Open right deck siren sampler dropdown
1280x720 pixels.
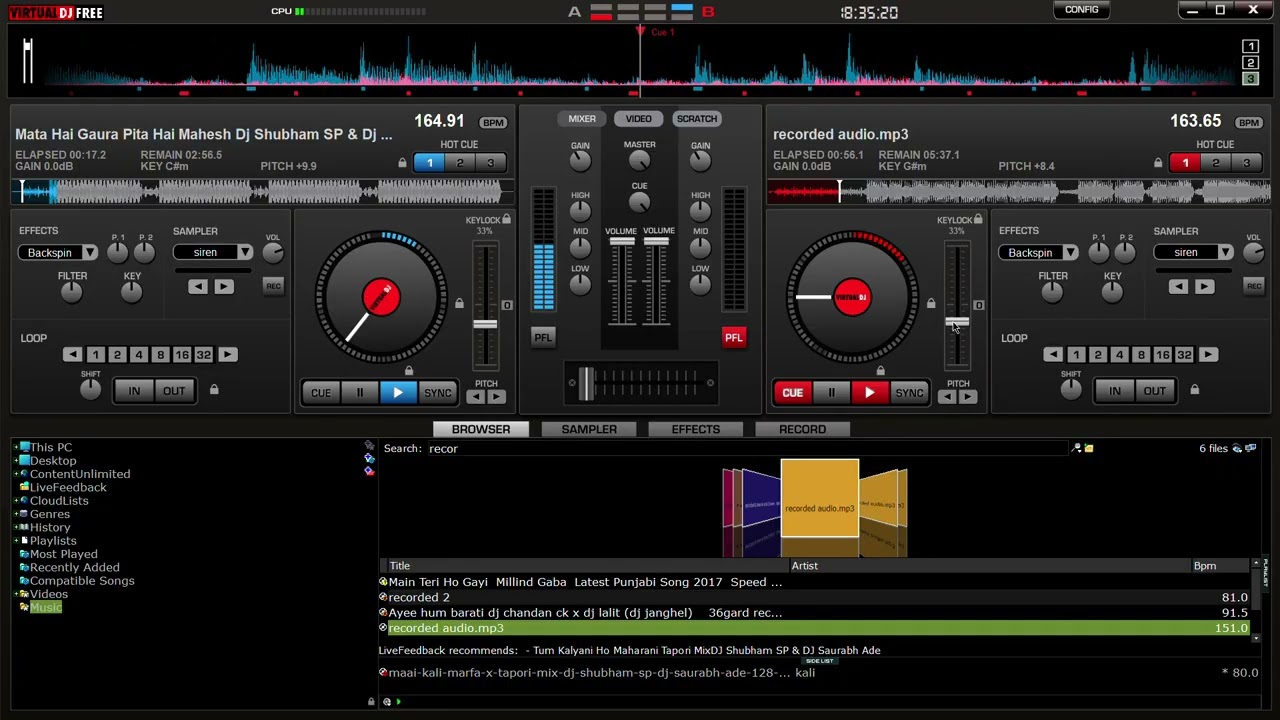pyautogui.click(x=1225, y=253)
